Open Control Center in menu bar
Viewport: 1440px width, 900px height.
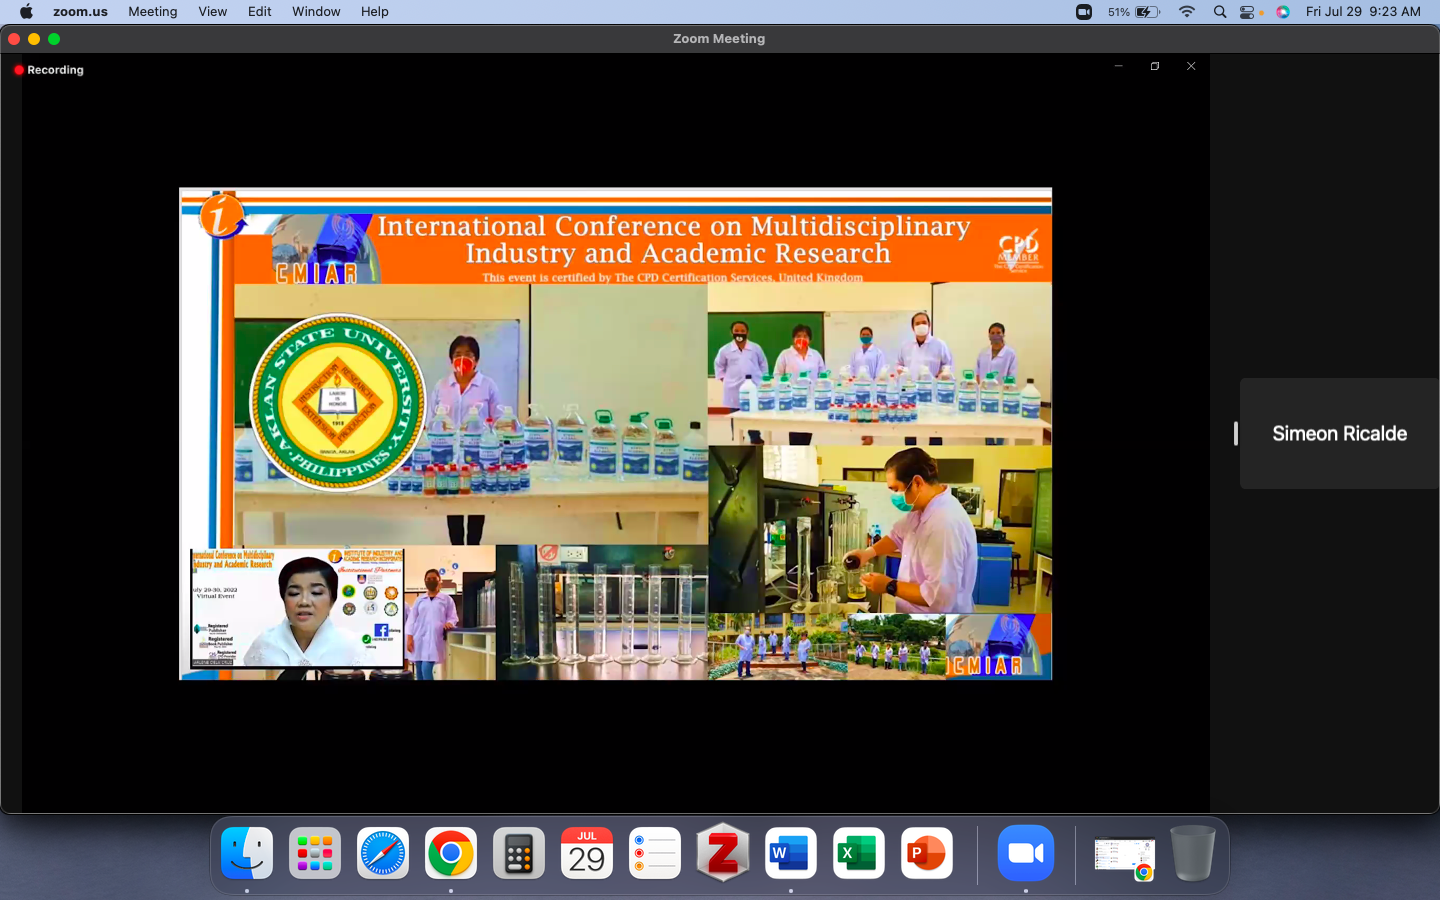(1248, 12)
